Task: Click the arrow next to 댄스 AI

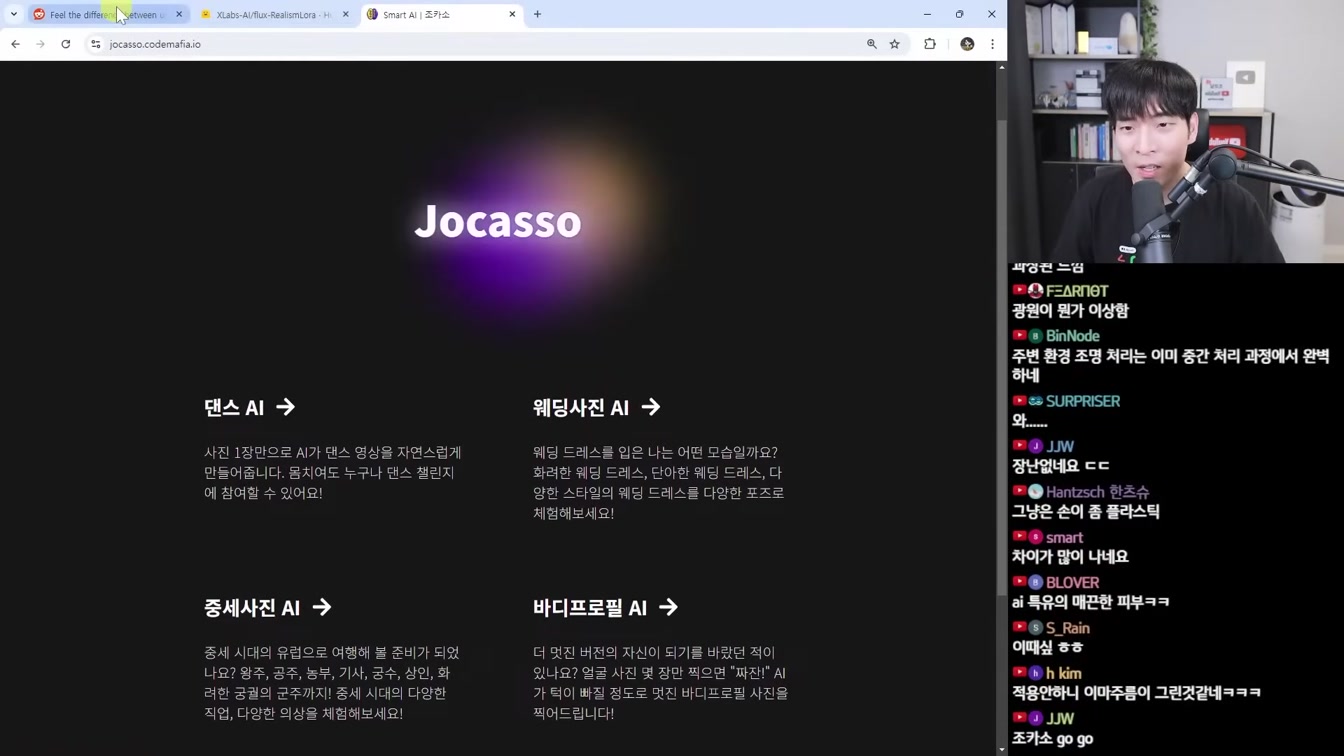Action: click(x=286, y=407)
